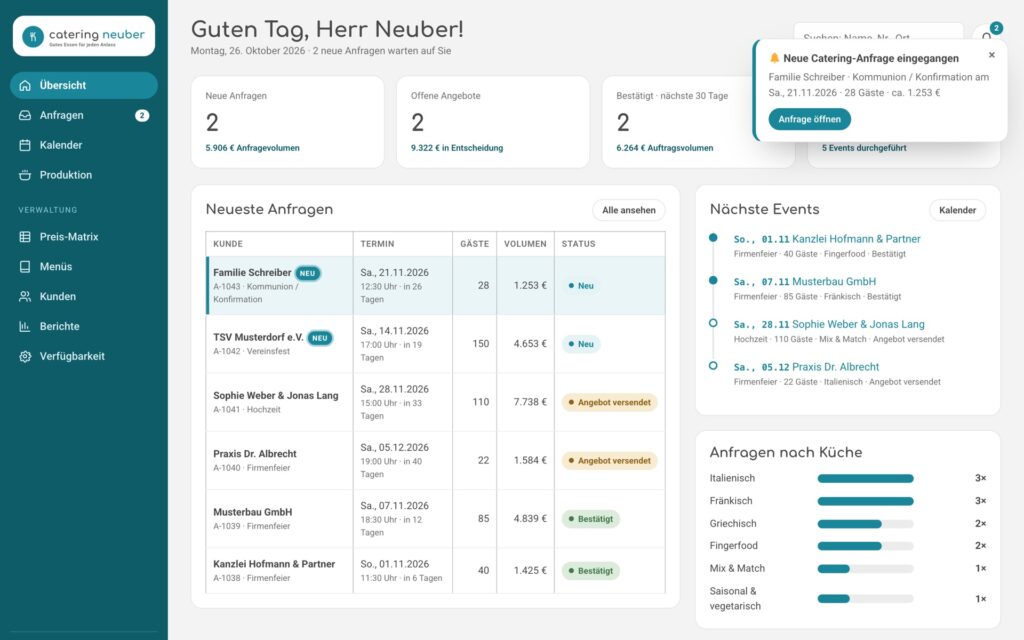This screenshot has width=1024, height=640.
Task: Open Musterbau GmbH table row
Action: click(436, 518)
